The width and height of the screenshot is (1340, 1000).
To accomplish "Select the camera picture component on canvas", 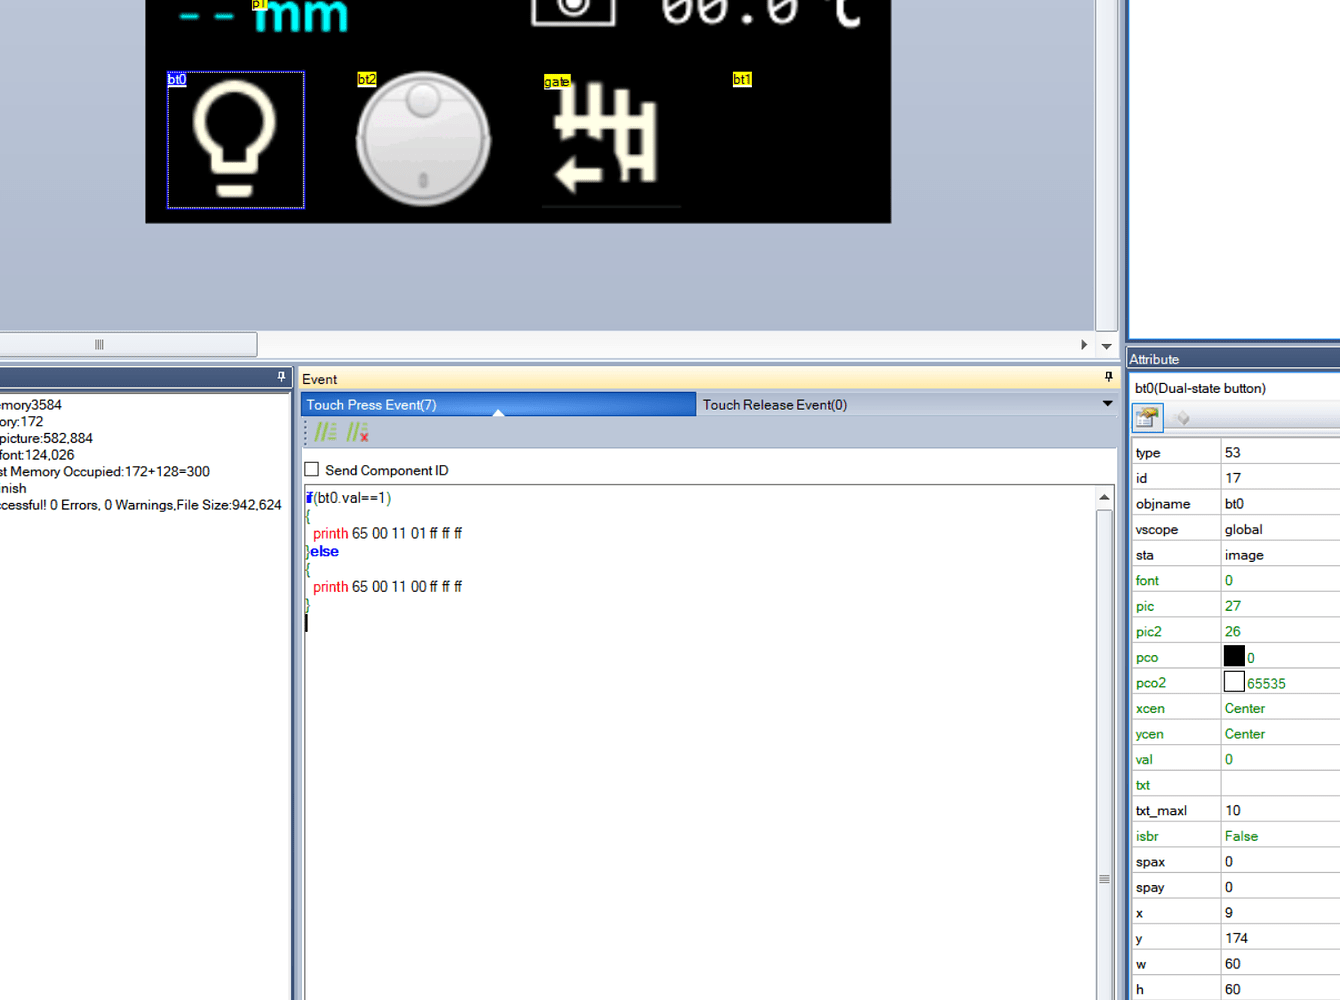I will tap(573, 10).
